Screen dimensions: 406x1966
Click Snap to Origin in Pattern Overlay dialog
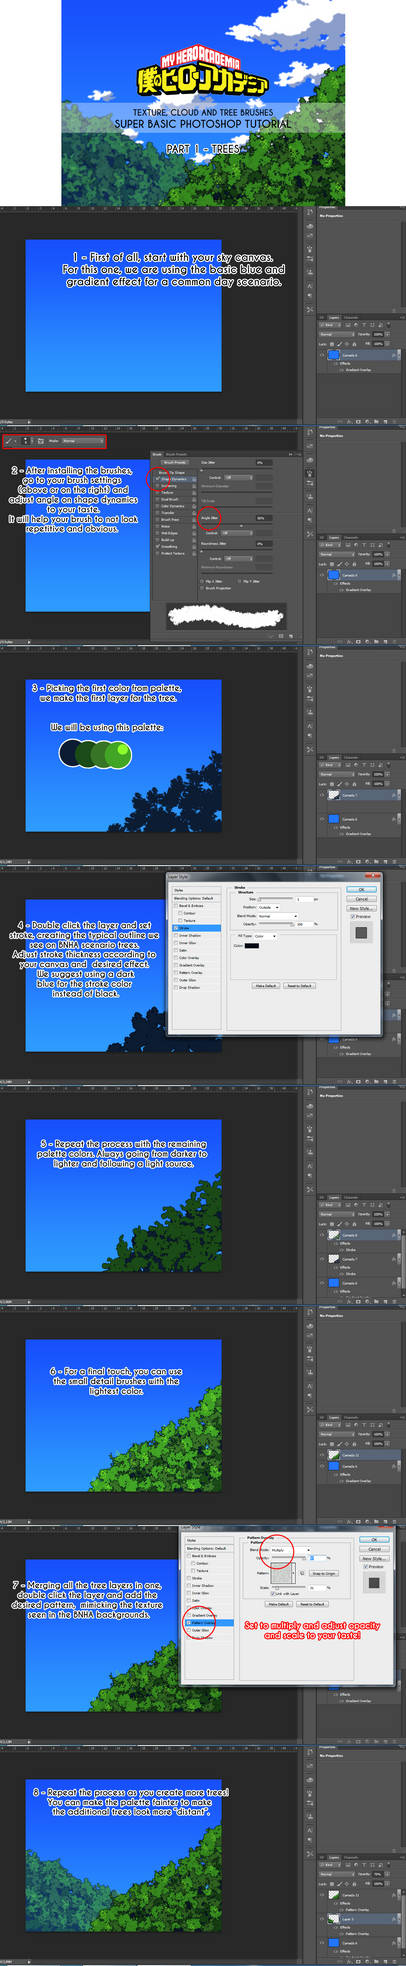(x=323, y=1573)
